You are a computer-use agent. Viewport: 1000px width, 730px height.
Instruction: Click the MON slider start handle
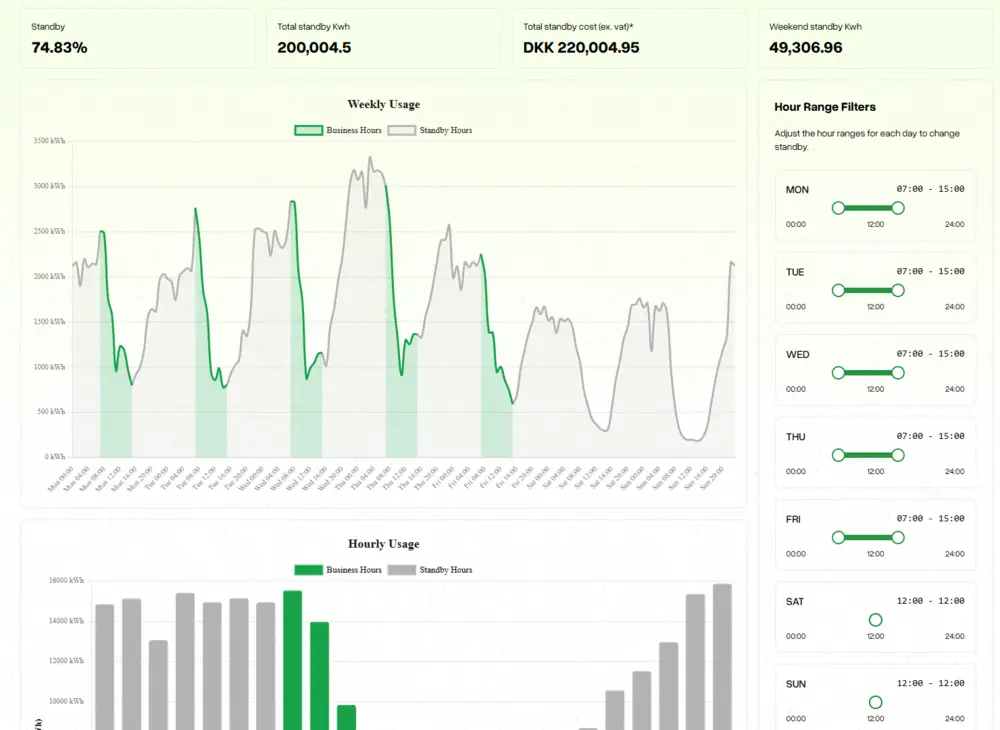point(839,208)
